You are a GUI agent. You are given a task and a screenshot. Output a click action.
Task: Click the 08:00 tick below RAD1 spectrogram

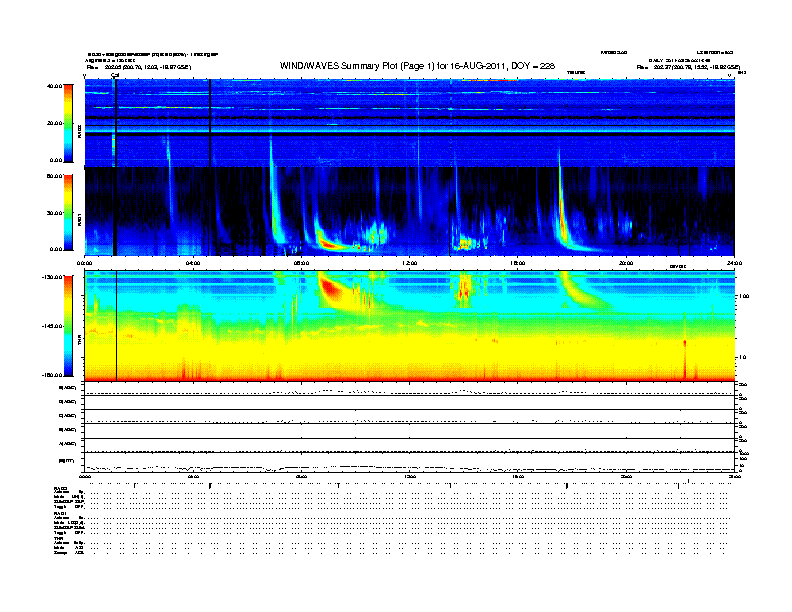(x=301, y=263)
